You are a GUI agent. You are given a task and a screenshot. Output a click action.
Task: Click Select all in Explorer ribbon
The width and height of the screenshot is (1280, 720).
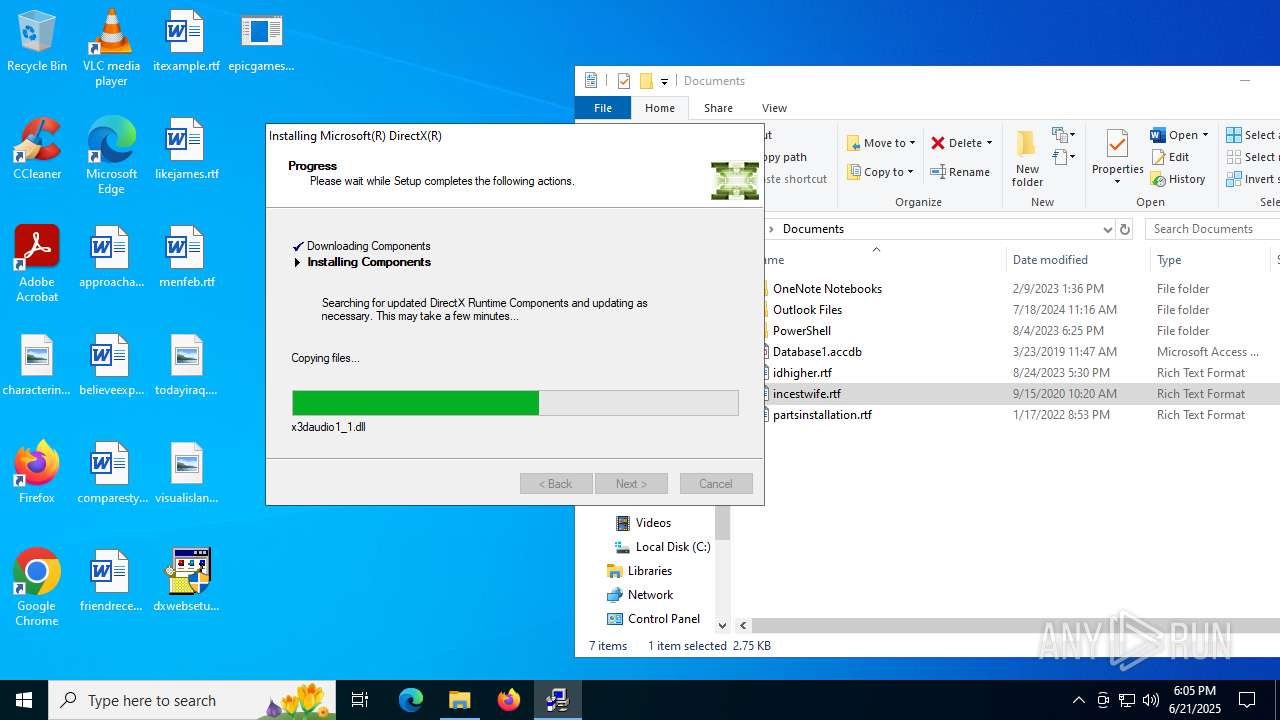click(x=1252, y=135)
